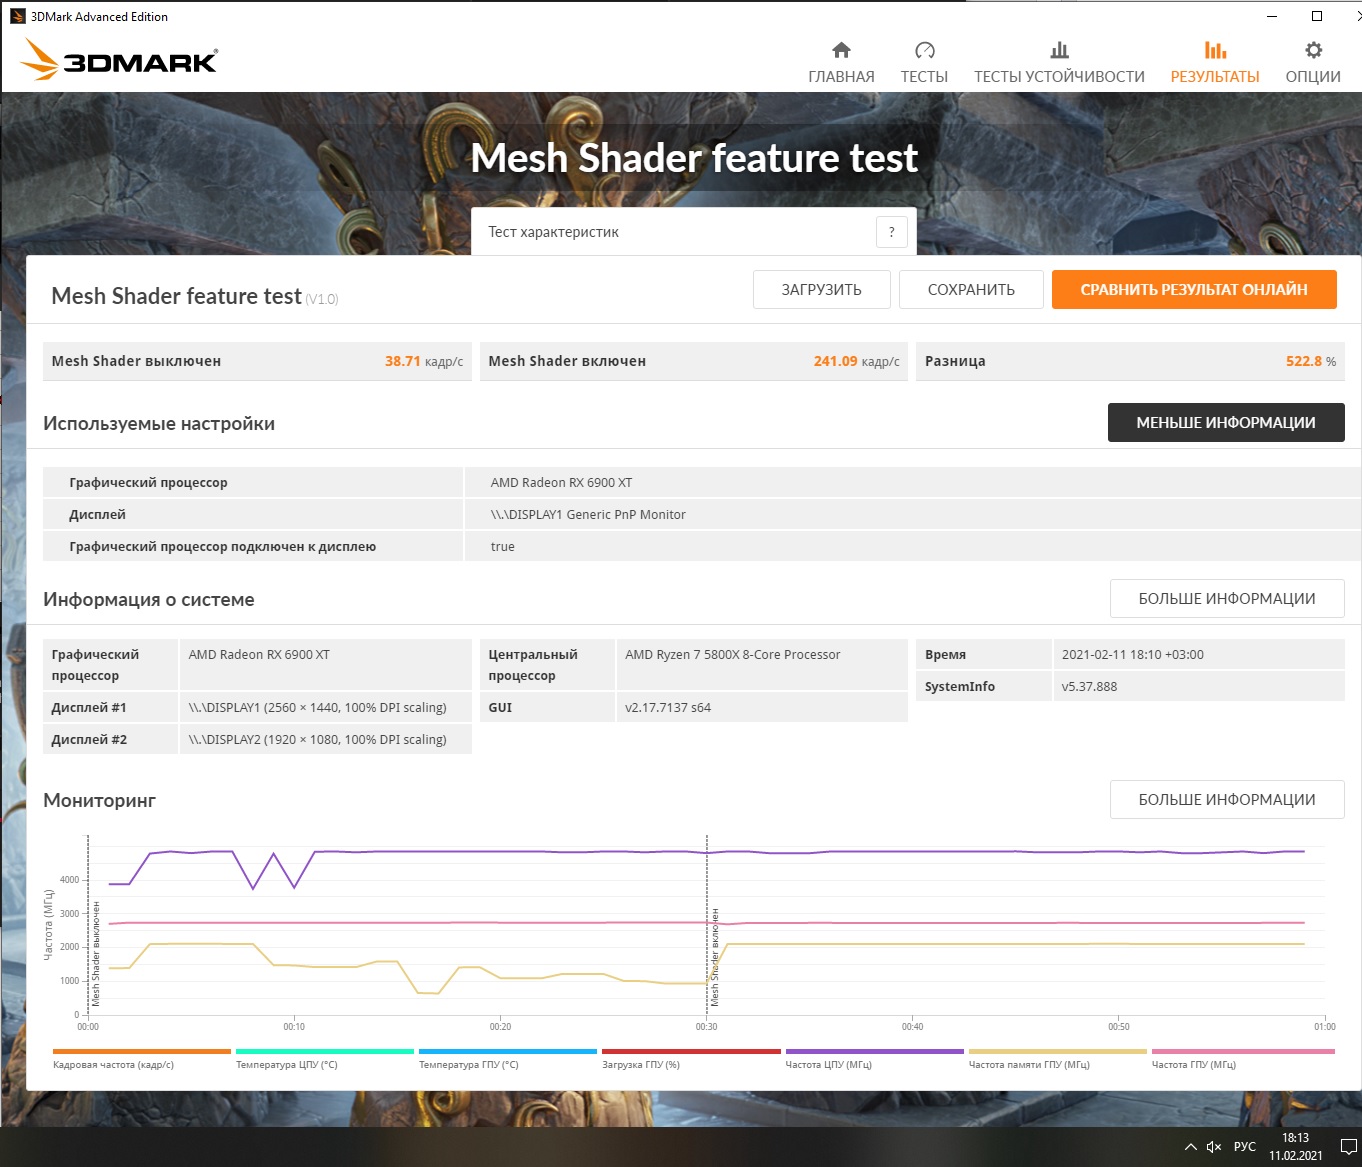Toggle Частота ЦПУ legend series

coord(875,1059)
